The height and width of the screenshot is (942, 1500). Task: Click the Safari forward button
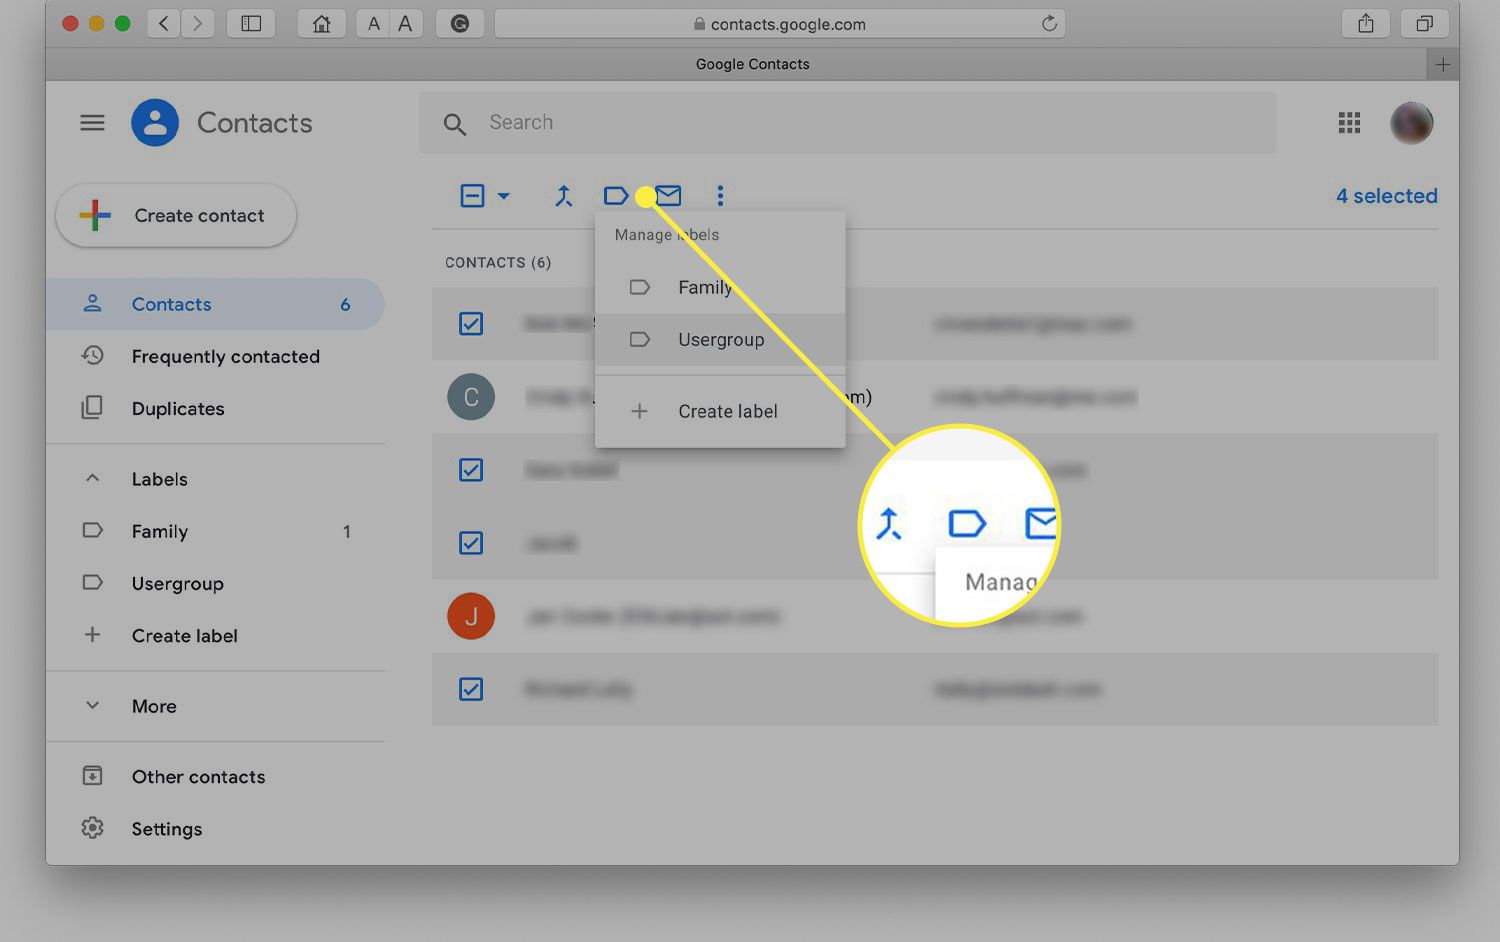click(197, 23)
